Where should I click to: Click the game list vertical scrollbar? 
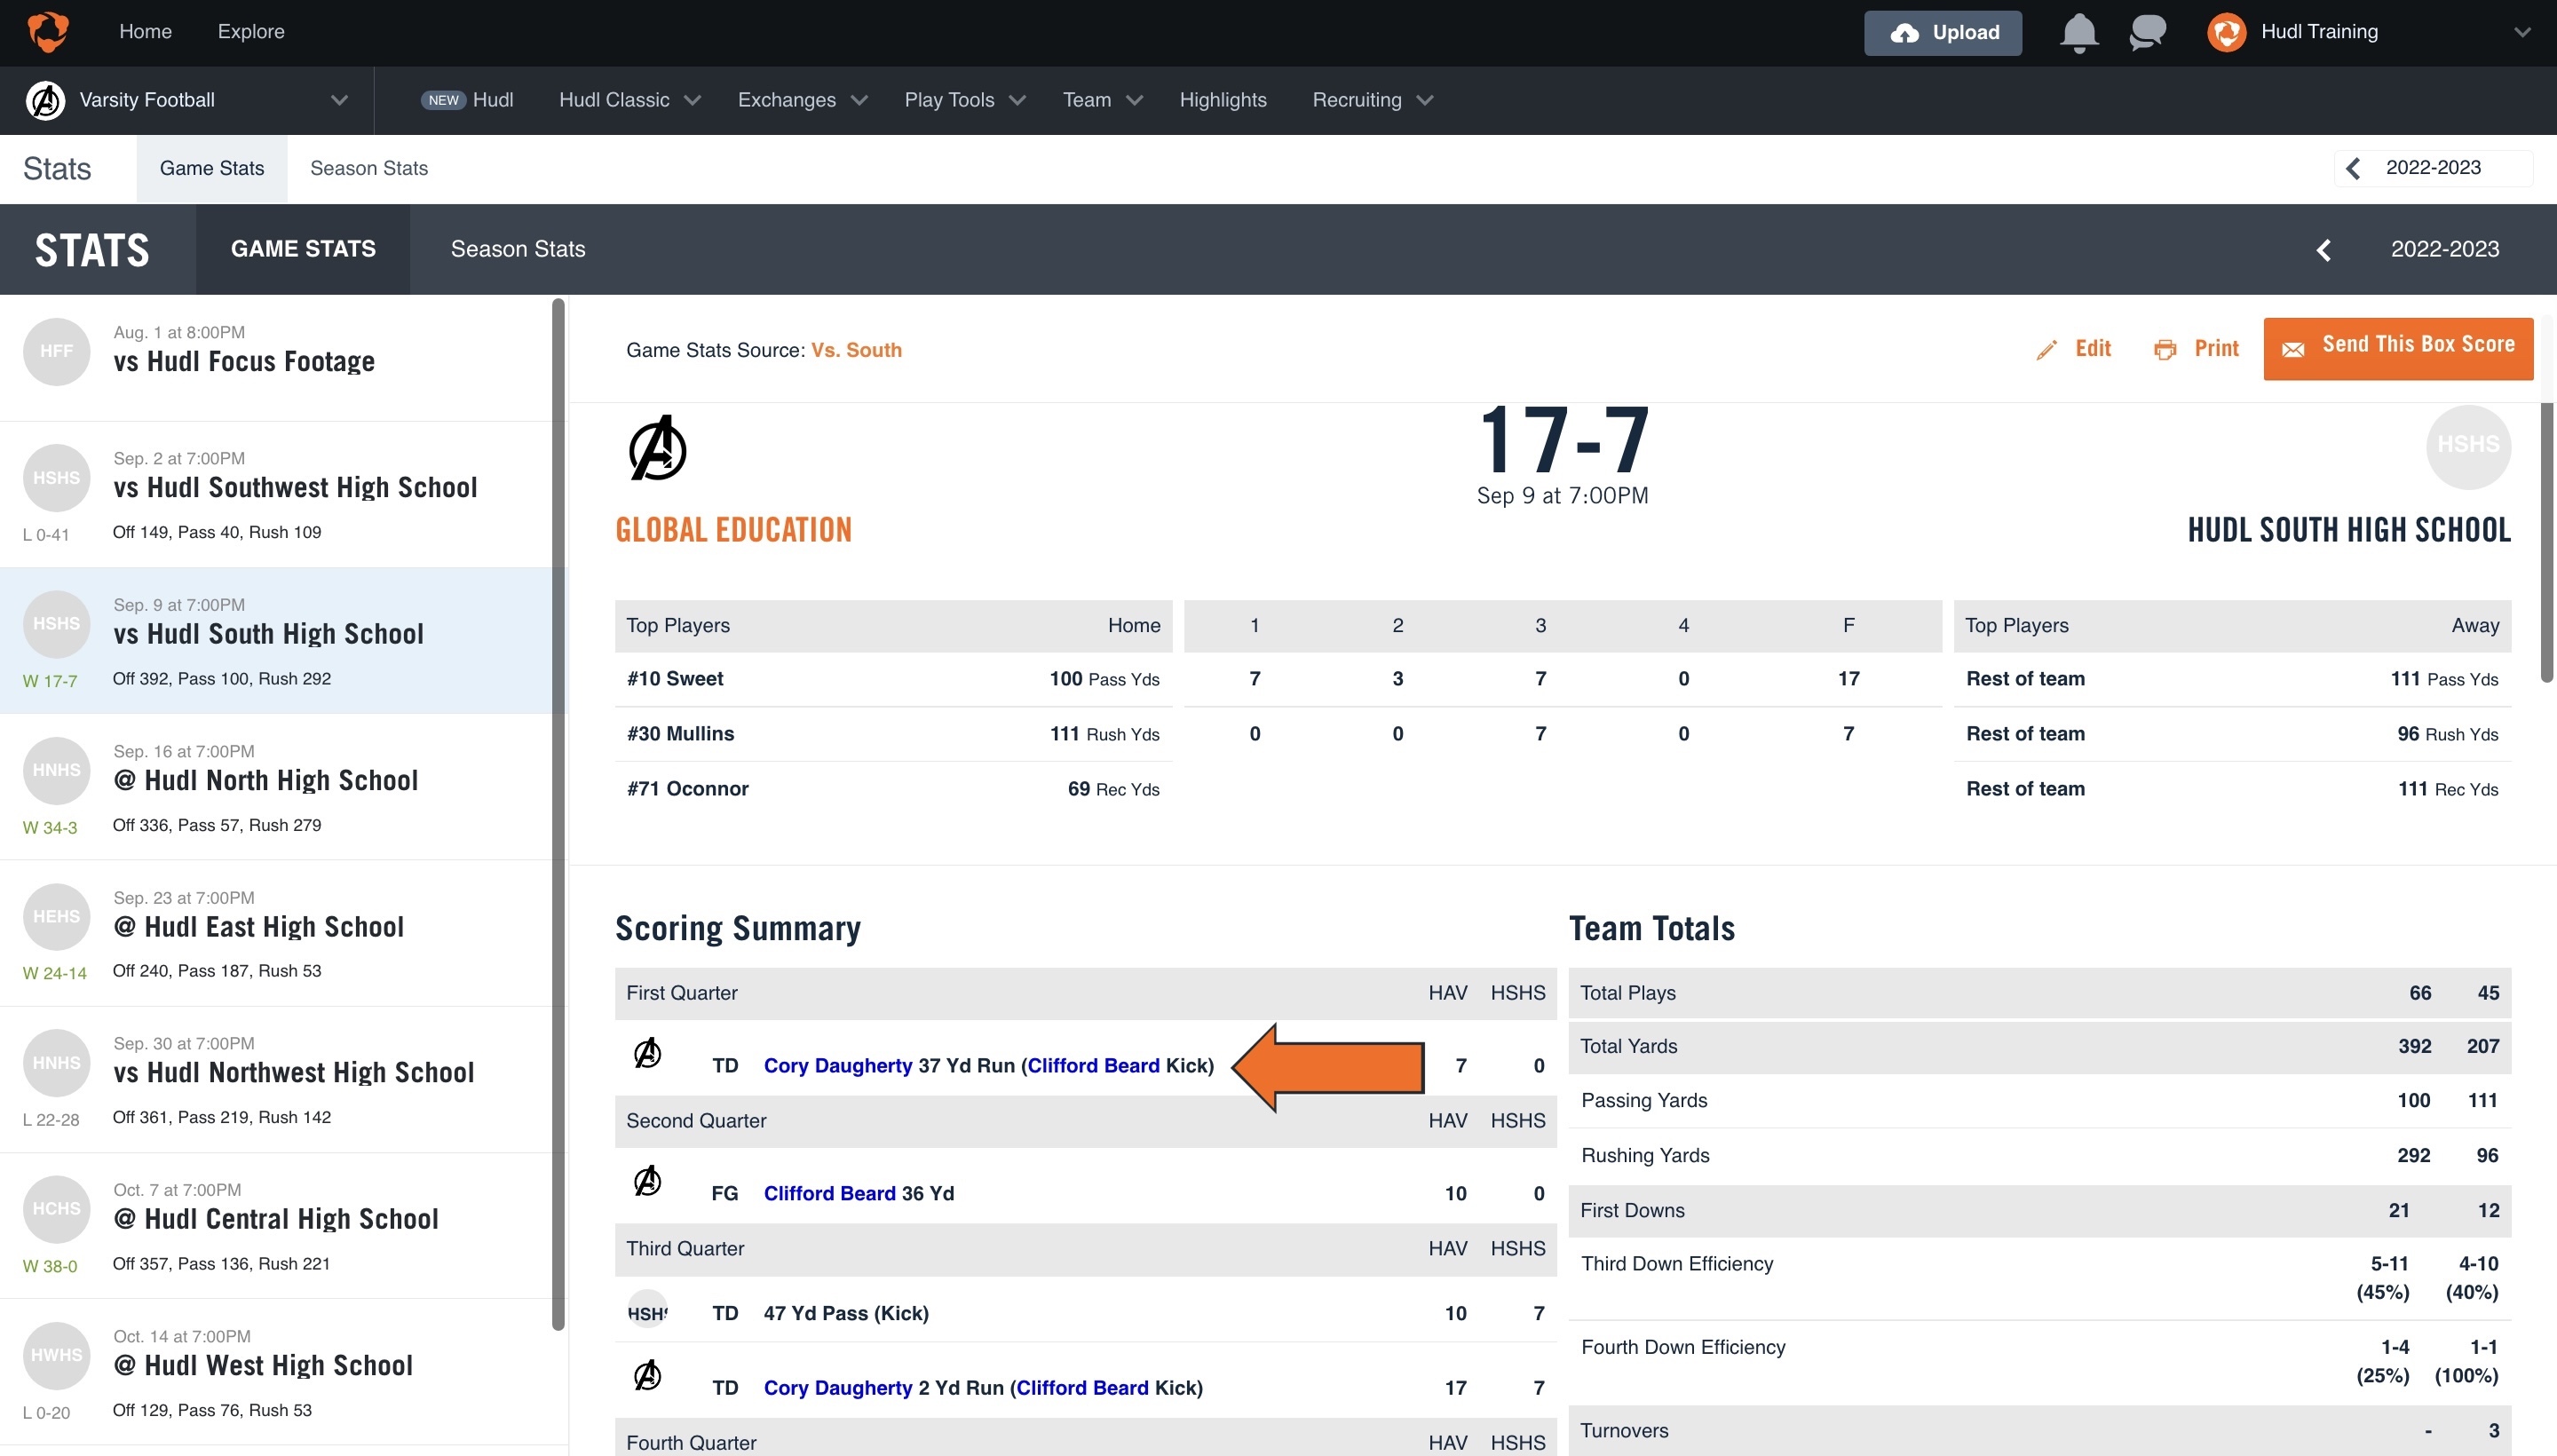(x=558, y=815)
